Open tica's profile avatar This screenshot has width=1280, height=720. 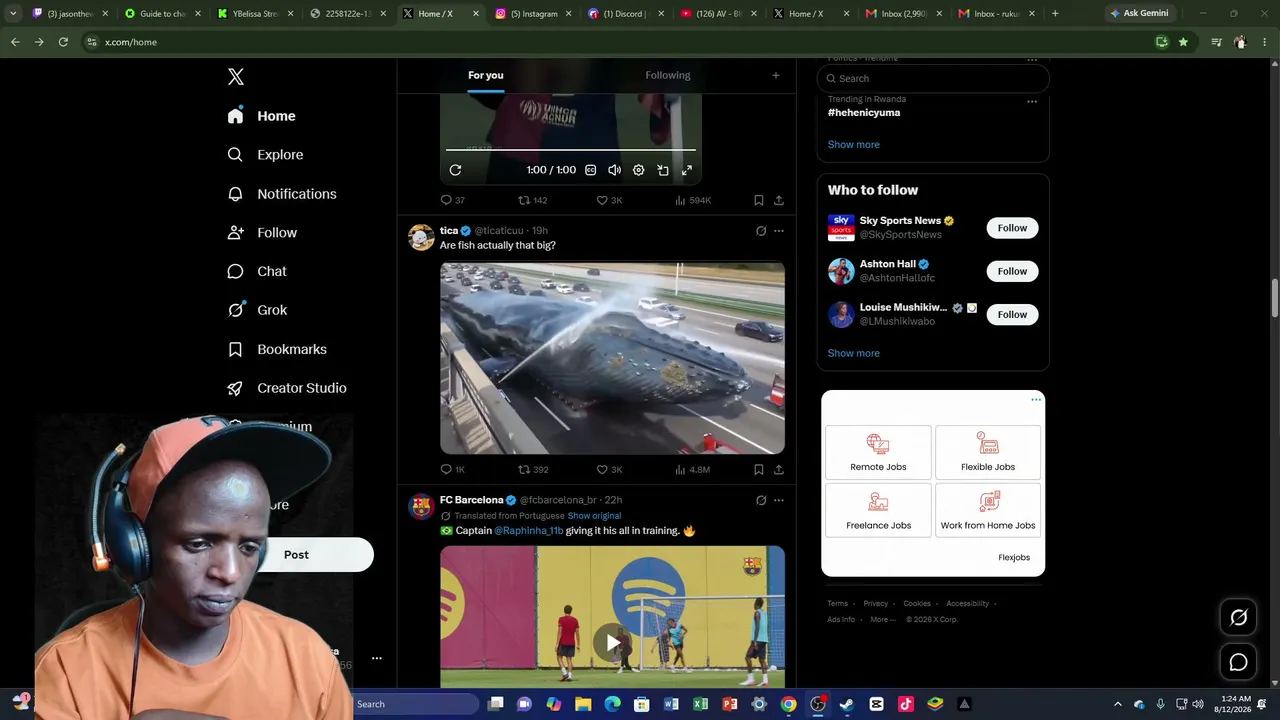tap(421, 238)
